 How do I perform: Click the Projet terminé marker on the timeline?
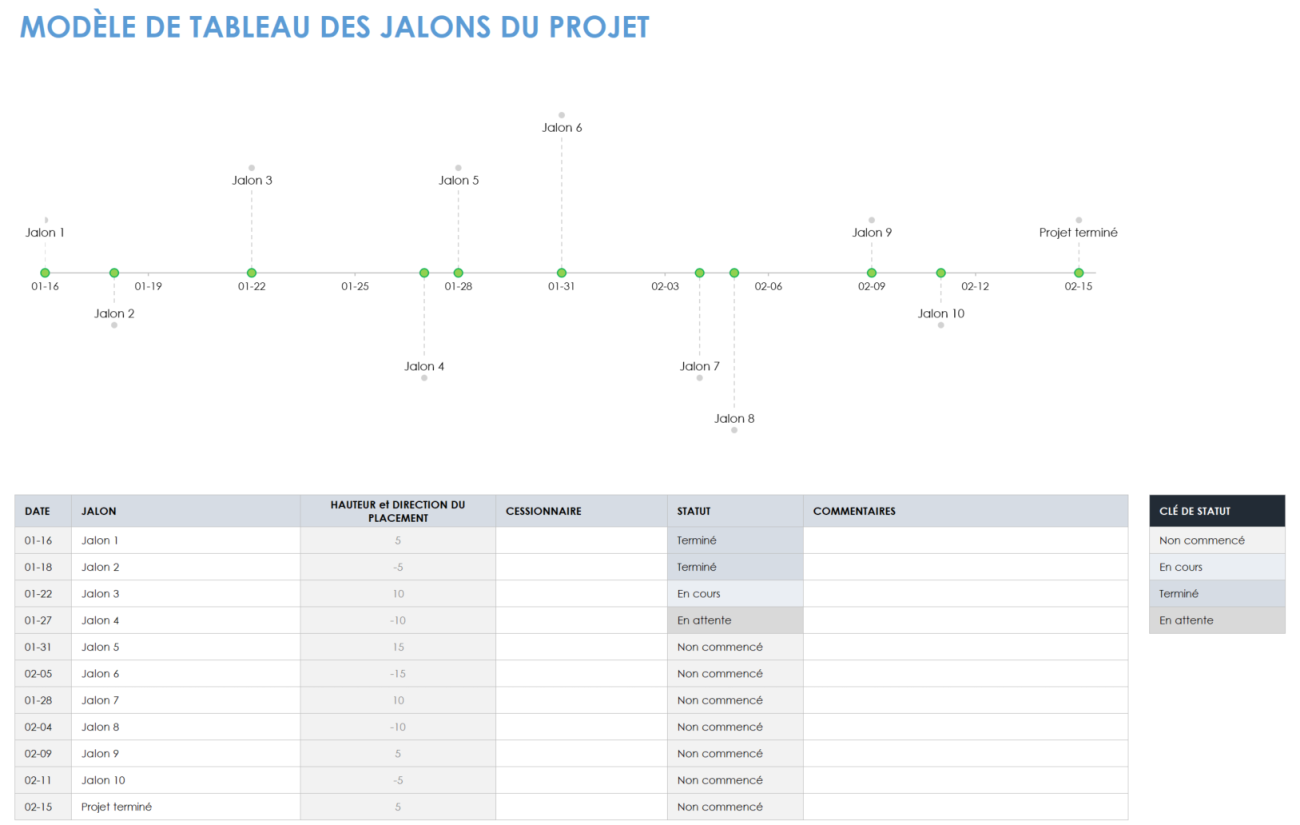[1078, 272]
